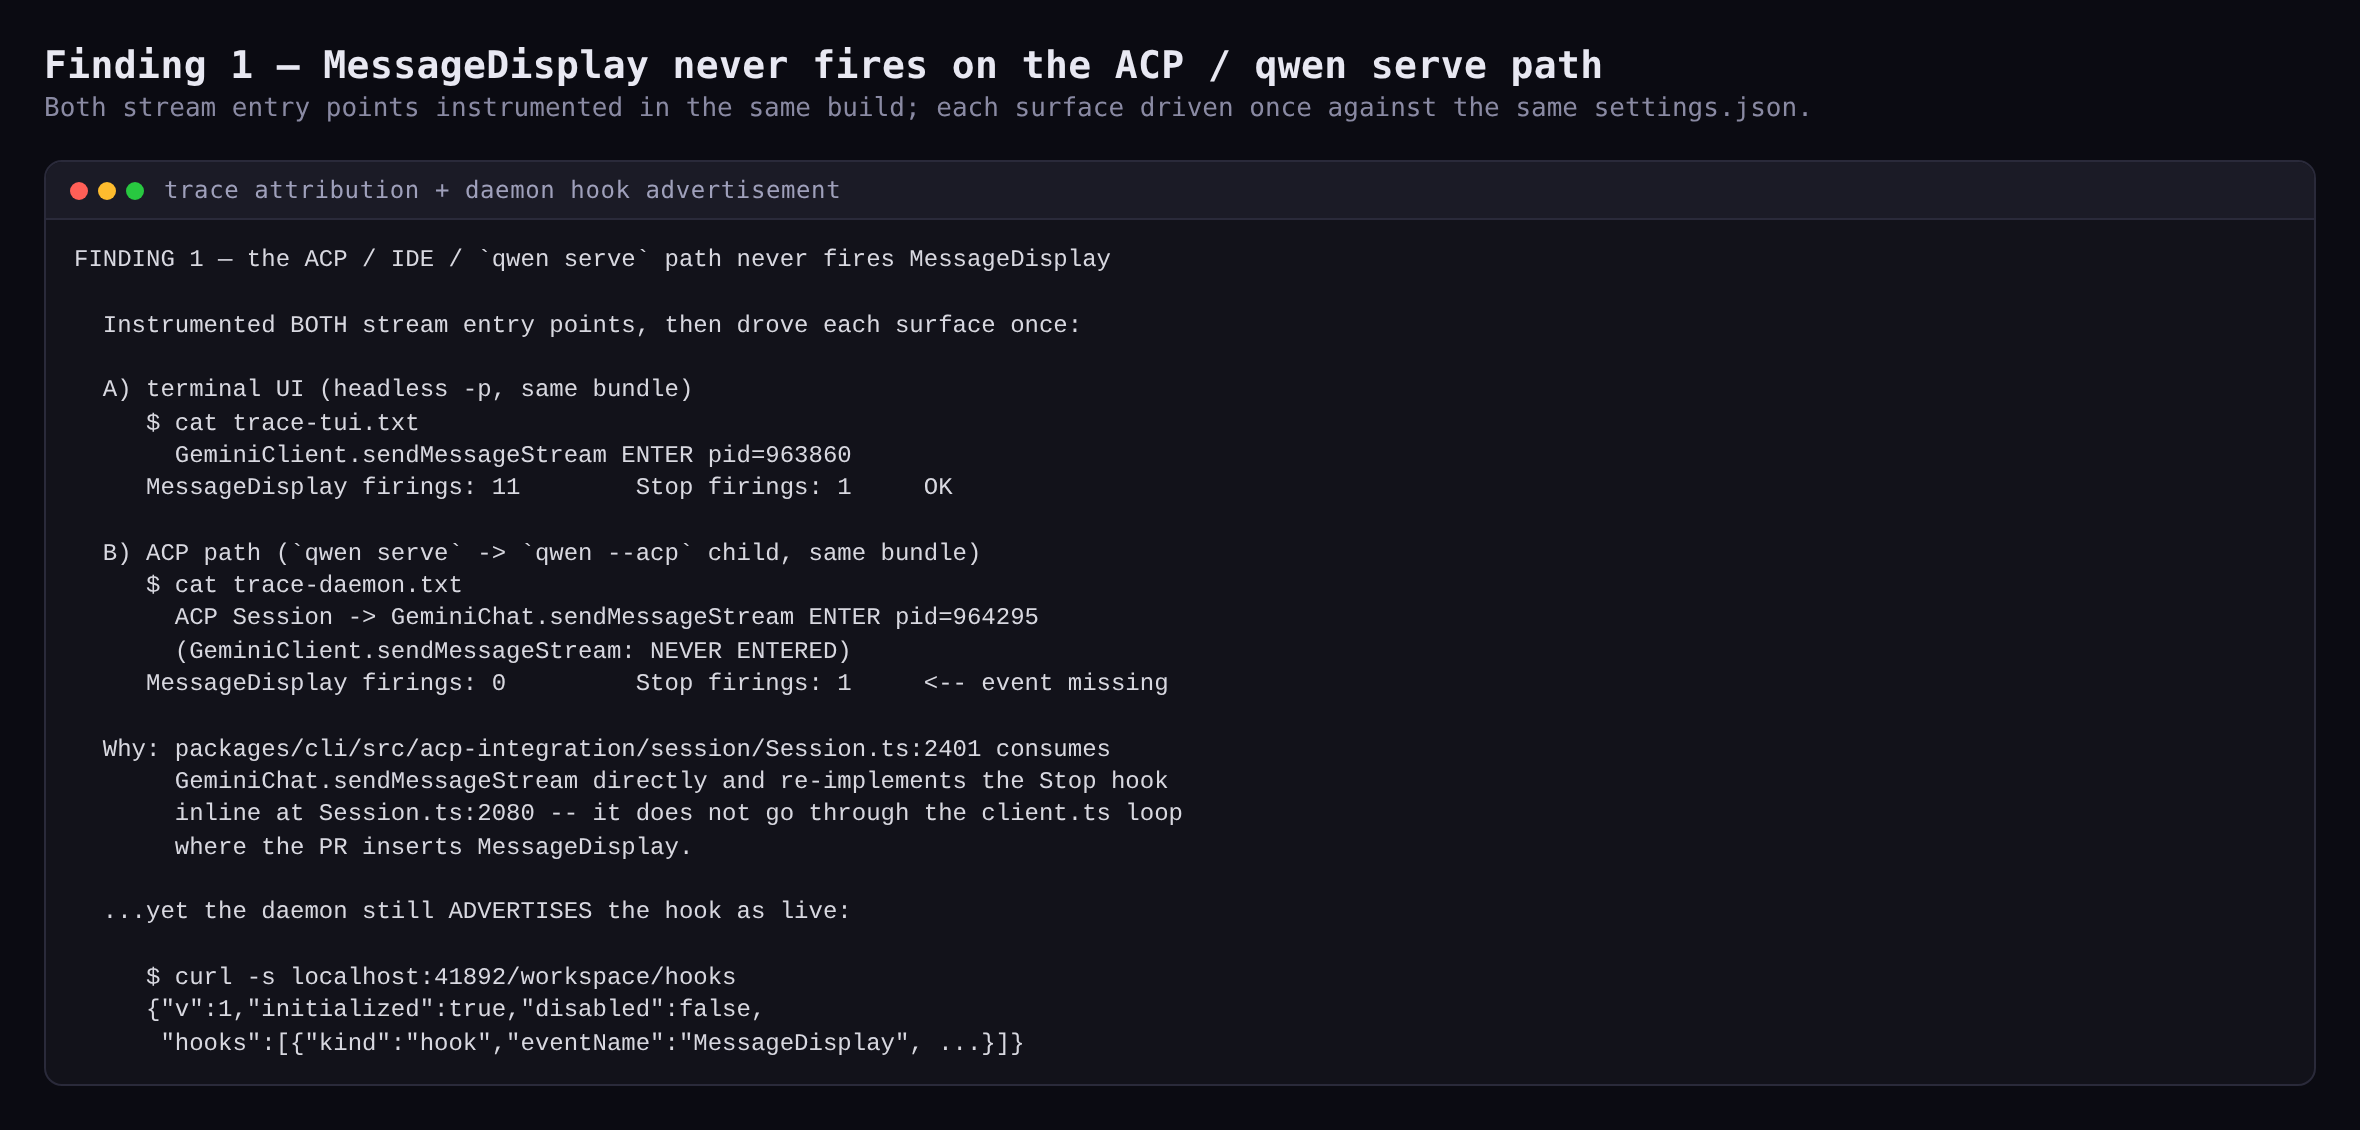
Task: Click the yellow minimize dot in terminal header
Action: click(107, 191)
